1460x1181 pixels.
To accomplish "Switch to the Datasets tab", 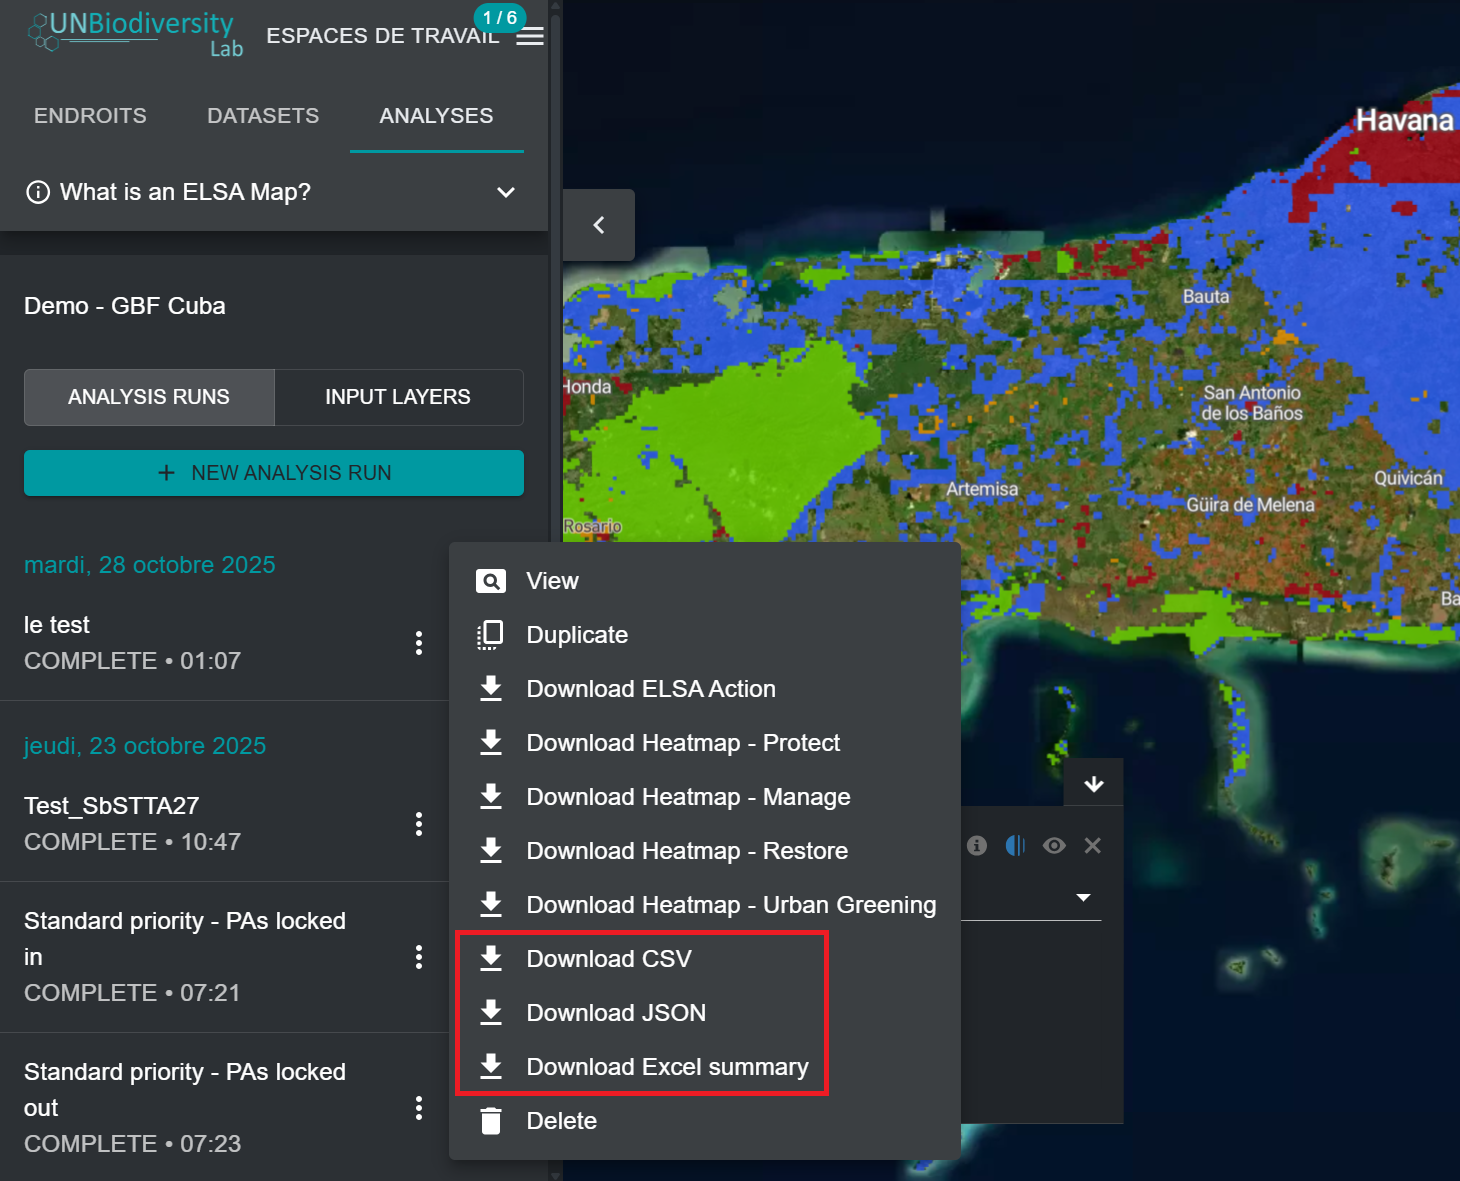I will click(263, 116).
